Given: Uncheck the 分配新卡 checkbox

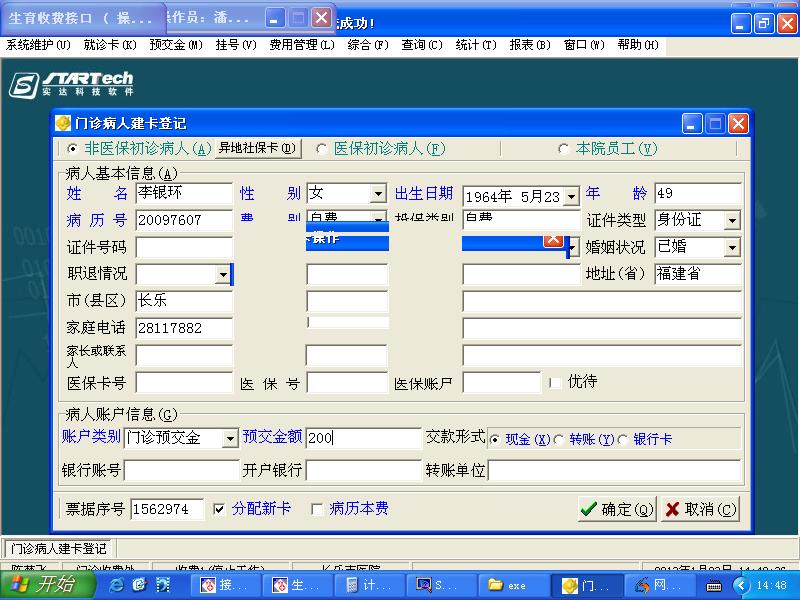Looking at the screenshot, I should [219, 509].
